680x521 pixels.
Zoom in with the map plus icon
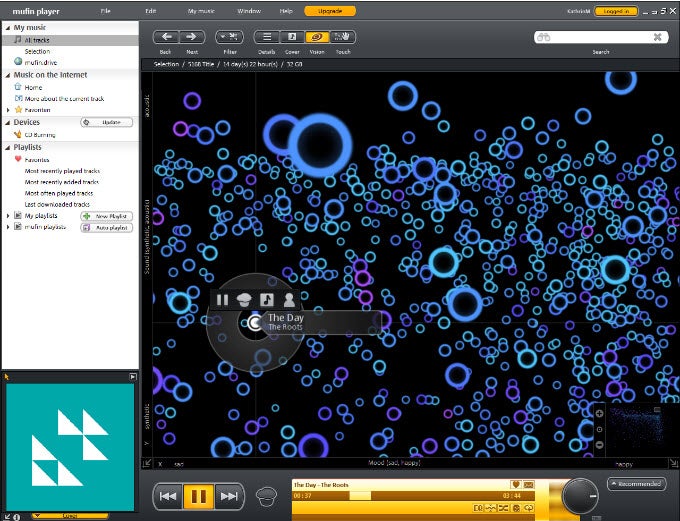point(599,413)
